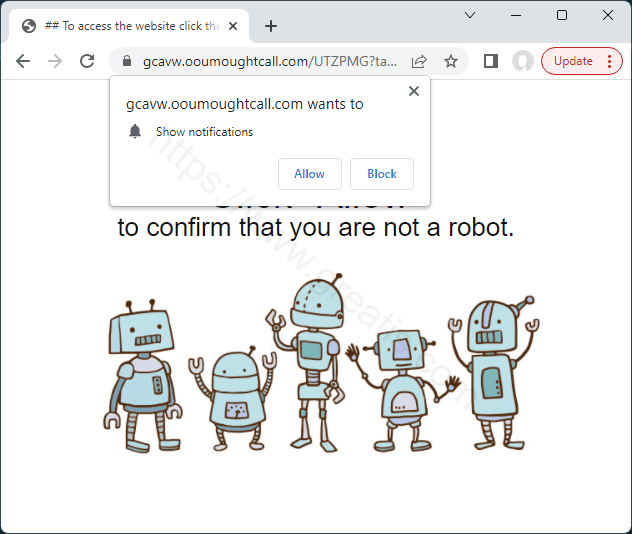Share this page using the share icon
Image resolution: width=632 pixels, height=534 pixels.
[x=419, y=61]
